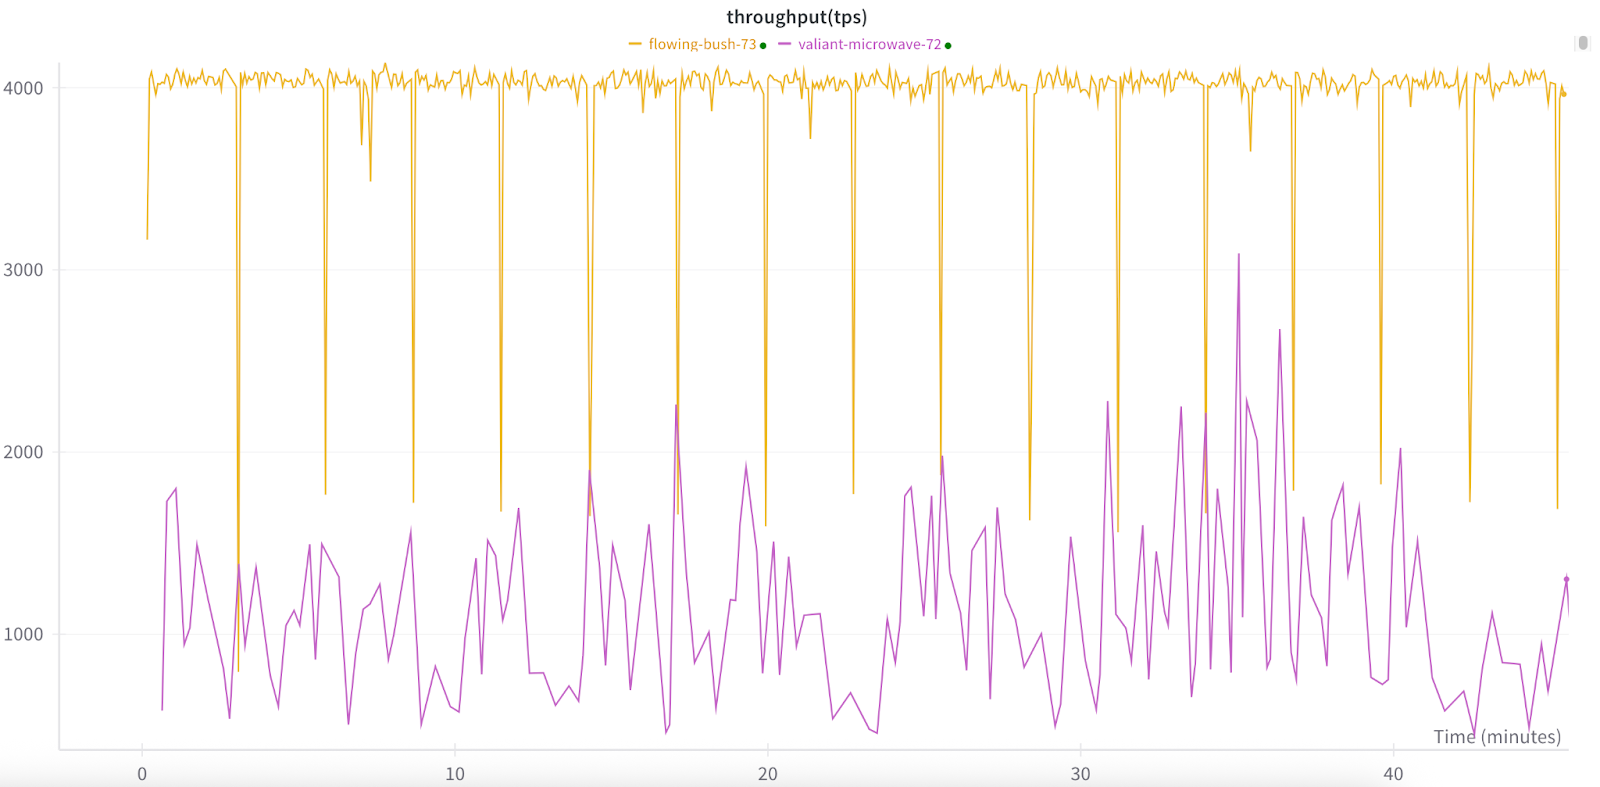Select the 20 minute tick label
The image size is (1600, 787).
click(767, 773)
